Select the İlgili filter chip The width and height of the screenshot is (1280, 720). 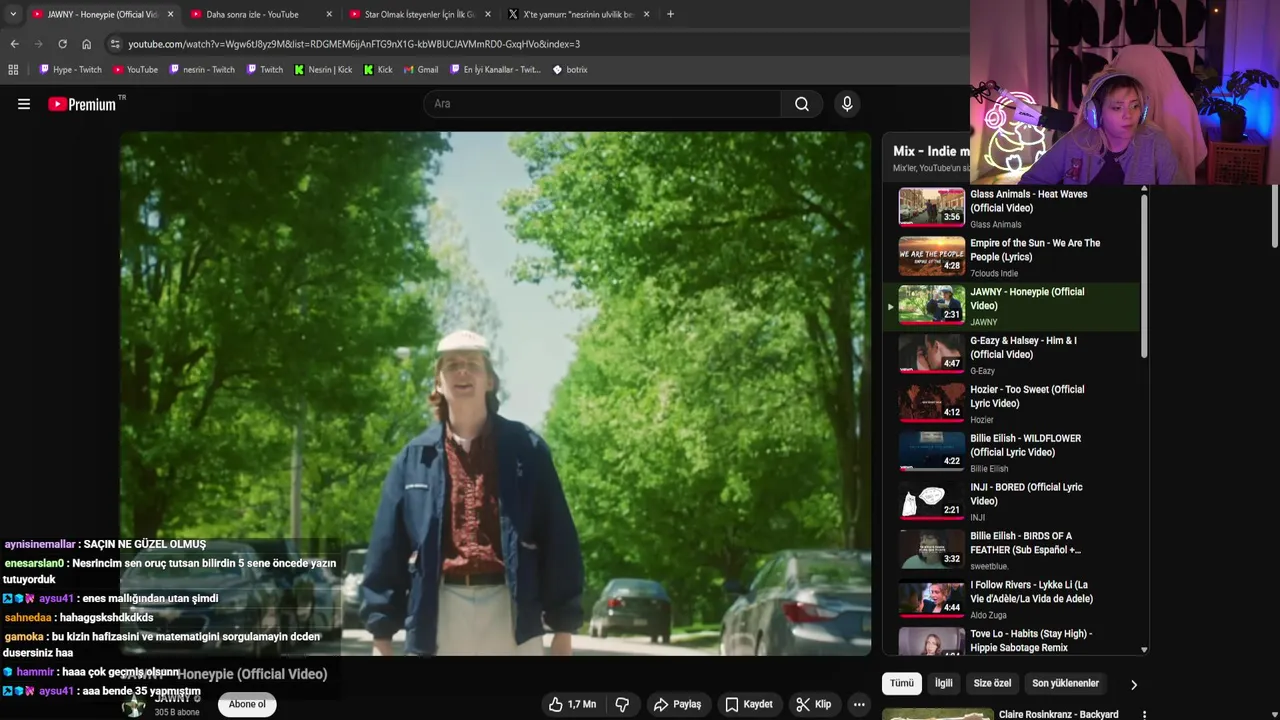pos(943,683)
